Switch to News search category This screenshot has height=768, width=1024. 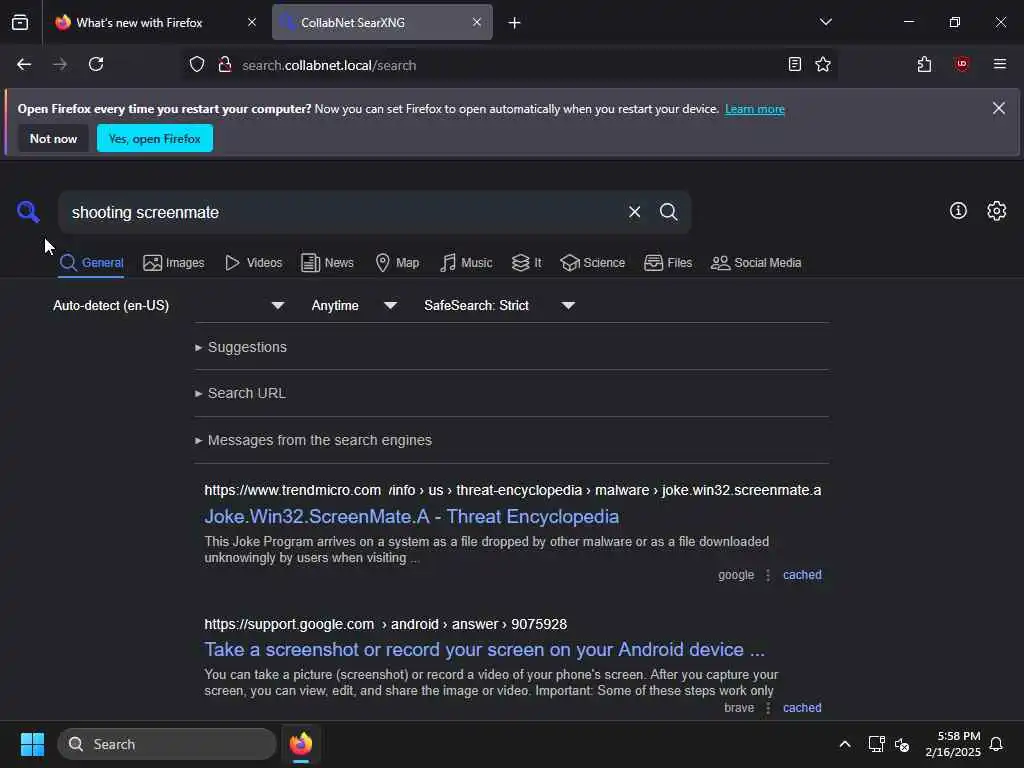[x=327, y=263]
